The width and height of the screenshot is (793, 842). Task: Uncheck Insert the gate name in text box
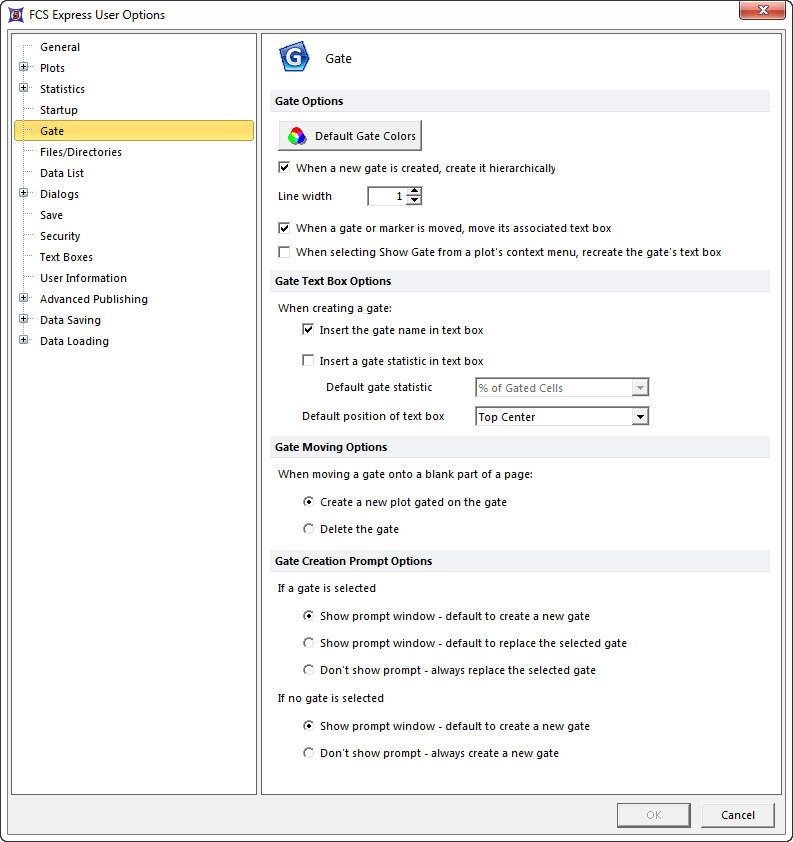(308, 330)
